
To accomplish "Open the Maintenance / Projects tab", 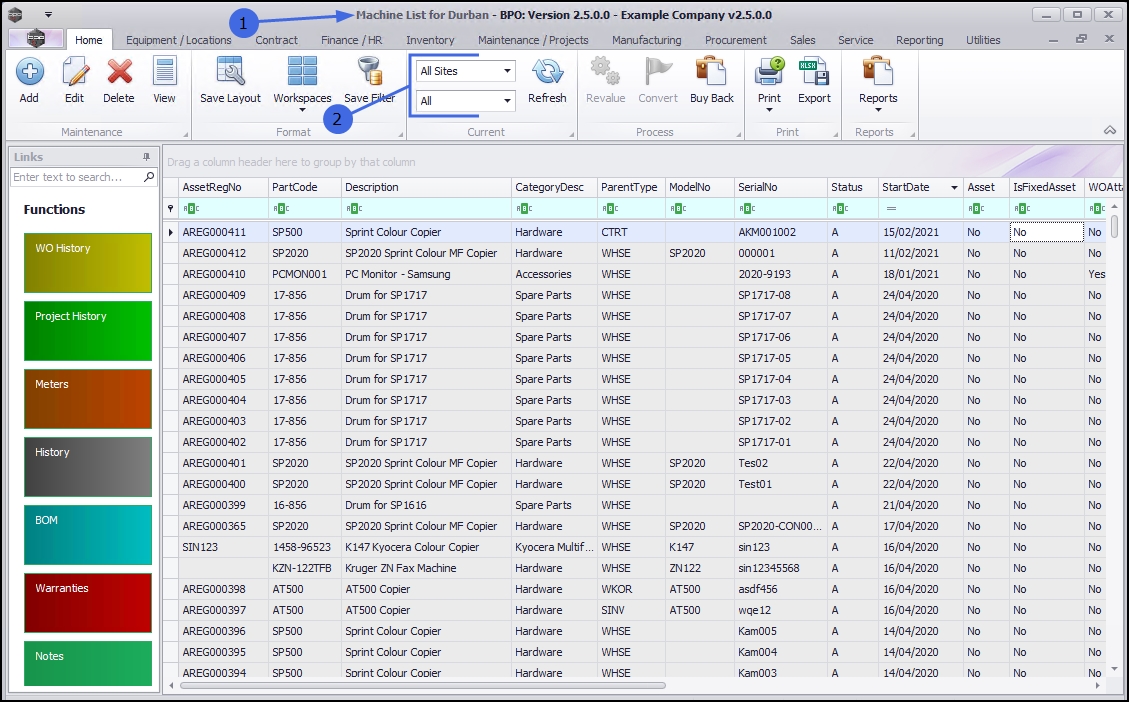I will pos(533,40).
